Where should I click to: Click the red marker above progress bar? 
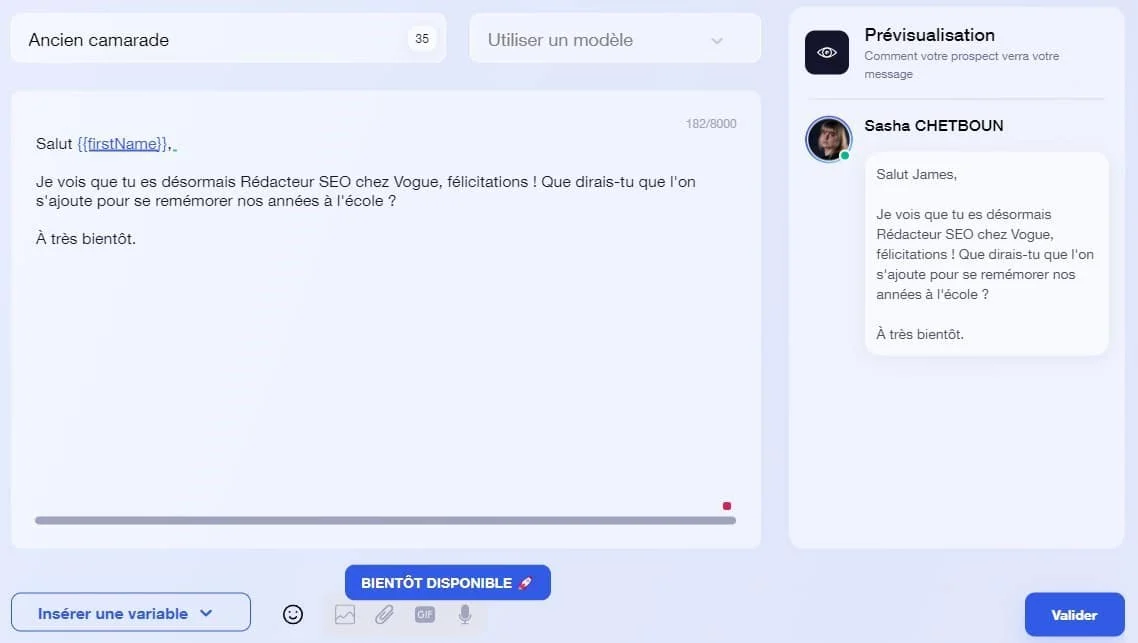[x=726, y=506]
